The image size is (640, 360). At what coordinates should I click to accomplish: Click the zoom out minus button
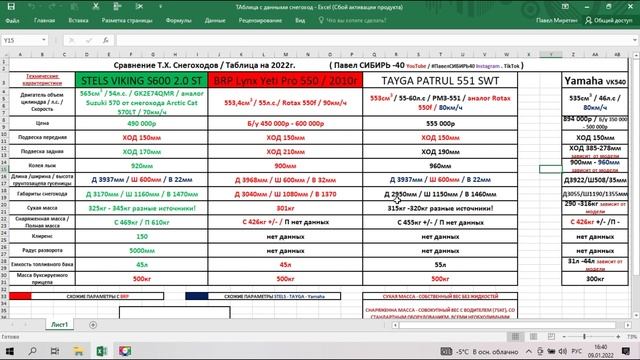point(564,336)
